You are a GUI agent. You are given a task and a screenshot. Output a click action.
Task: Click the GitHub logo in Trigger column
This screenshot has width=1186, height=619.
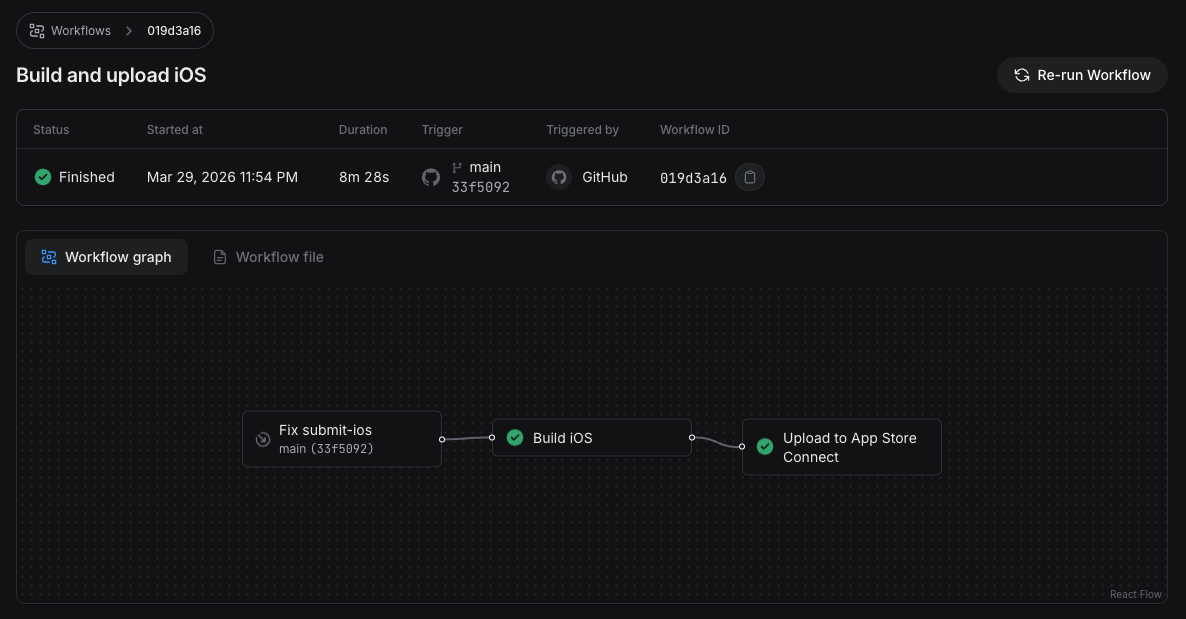[x=431, y=177]
